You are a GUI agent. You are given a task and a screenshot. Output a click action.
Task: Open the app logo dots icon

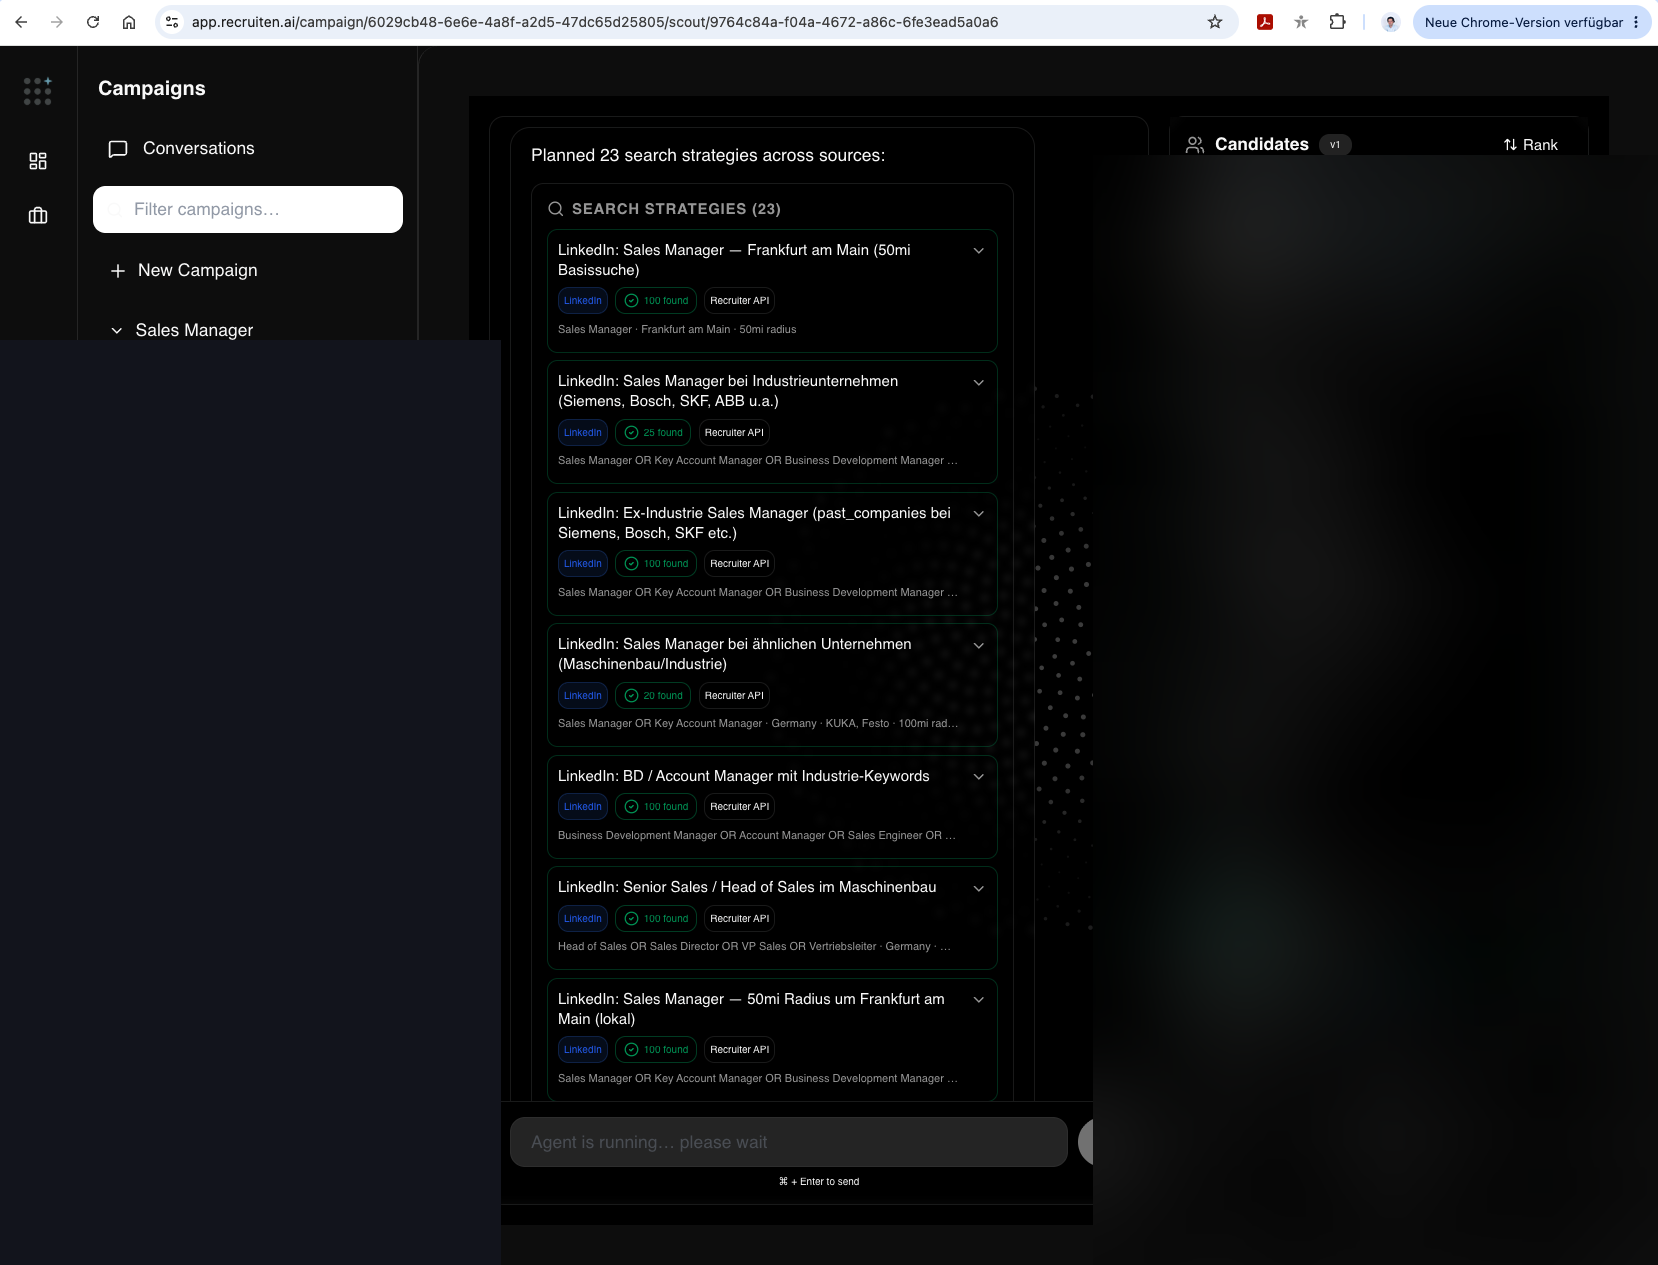coord(38,91)
